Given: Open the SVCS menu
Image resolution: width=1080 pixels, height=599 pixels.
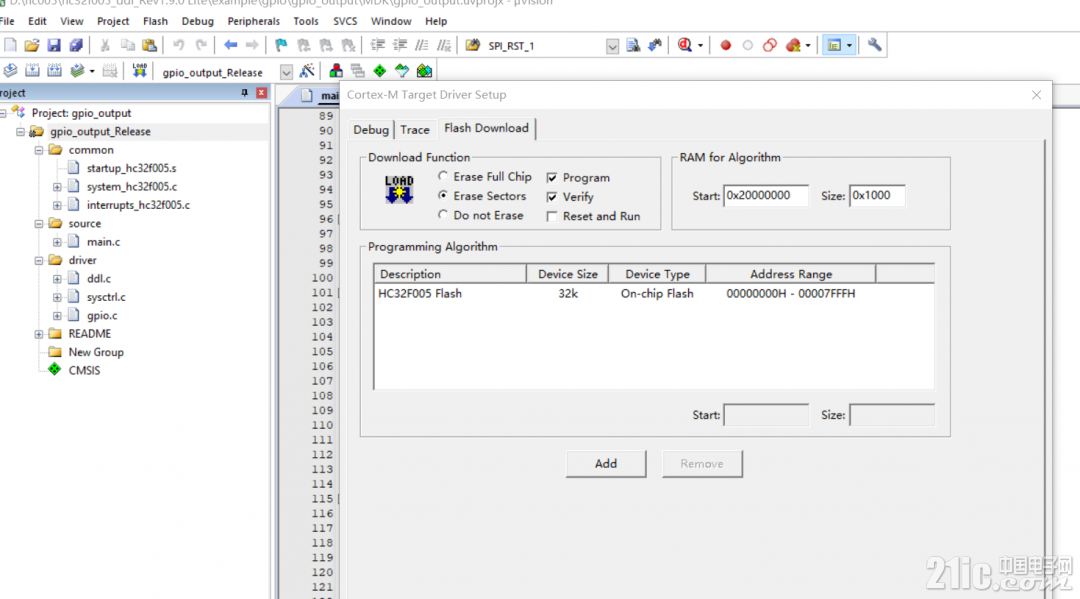Looking at the screenshot, I should tap(345, 21).
